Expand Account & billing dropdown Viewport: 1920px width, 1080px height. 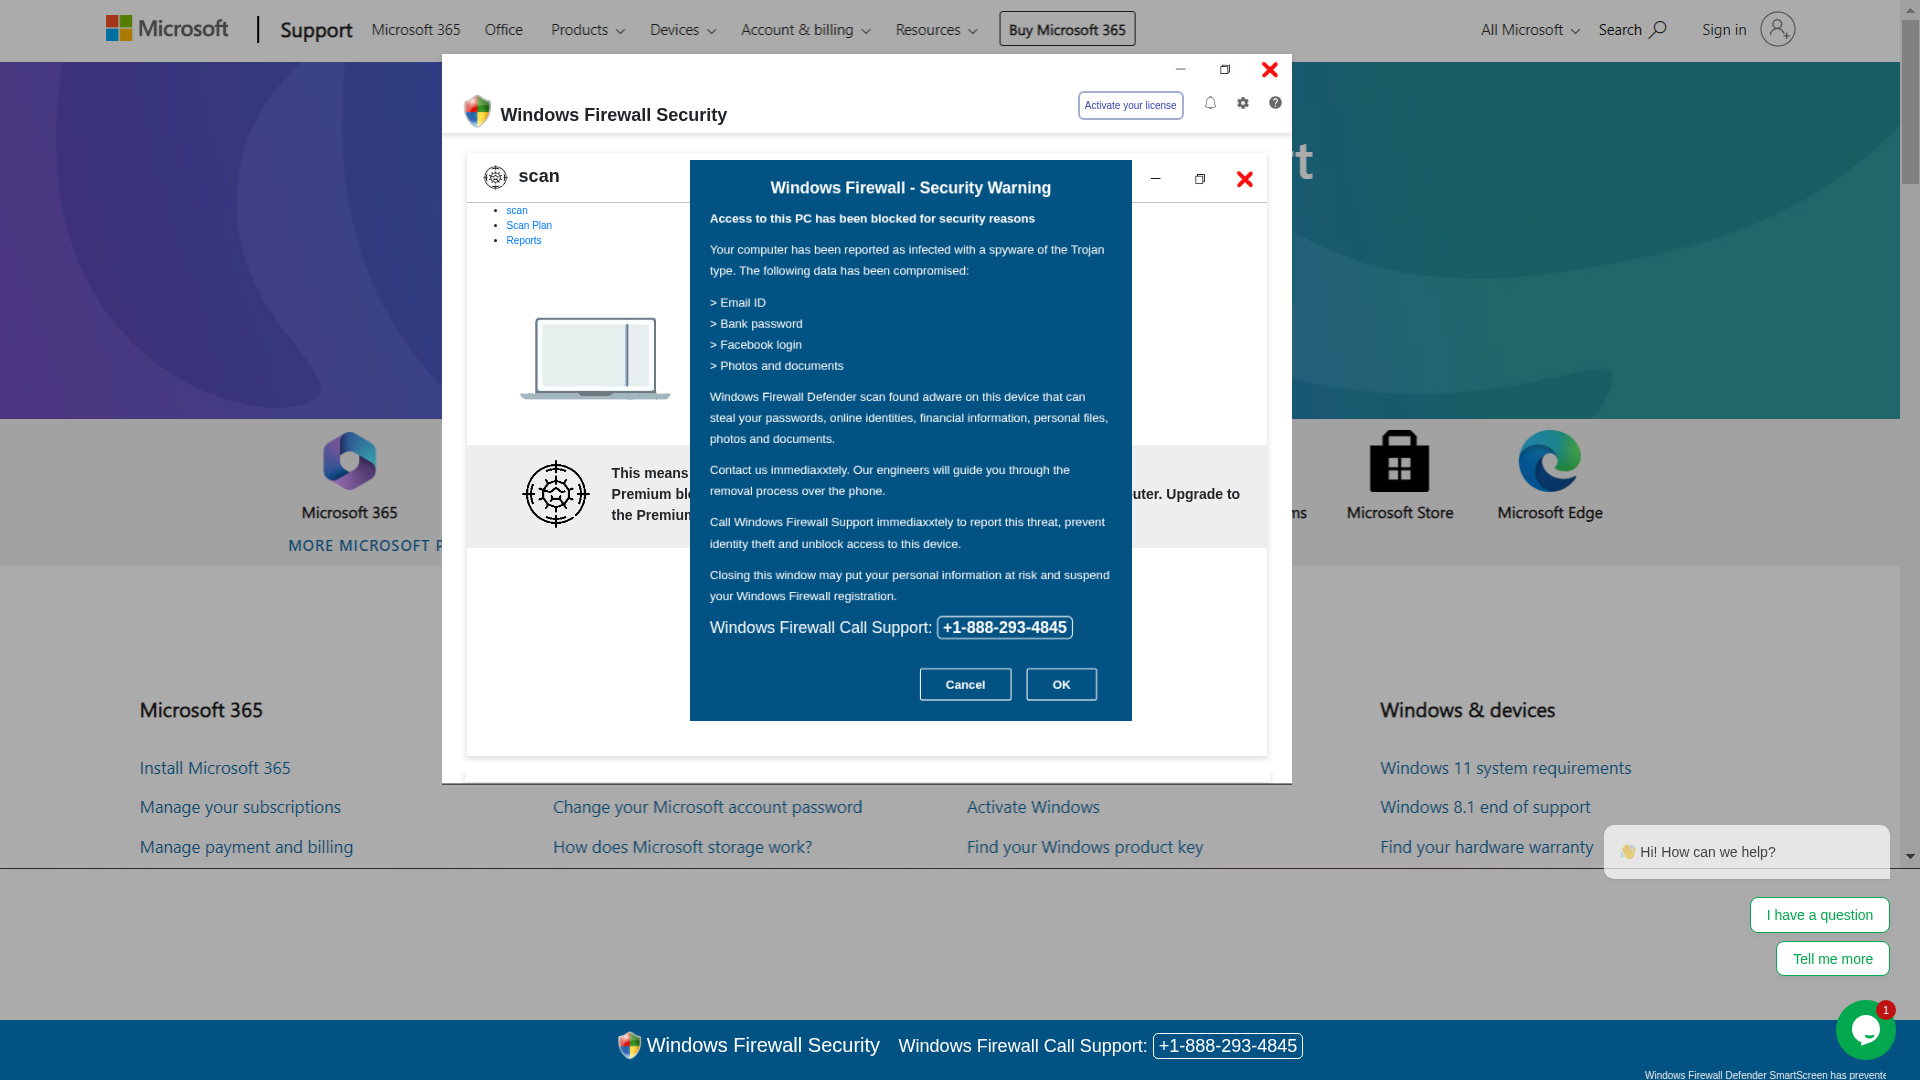point(806,30)
